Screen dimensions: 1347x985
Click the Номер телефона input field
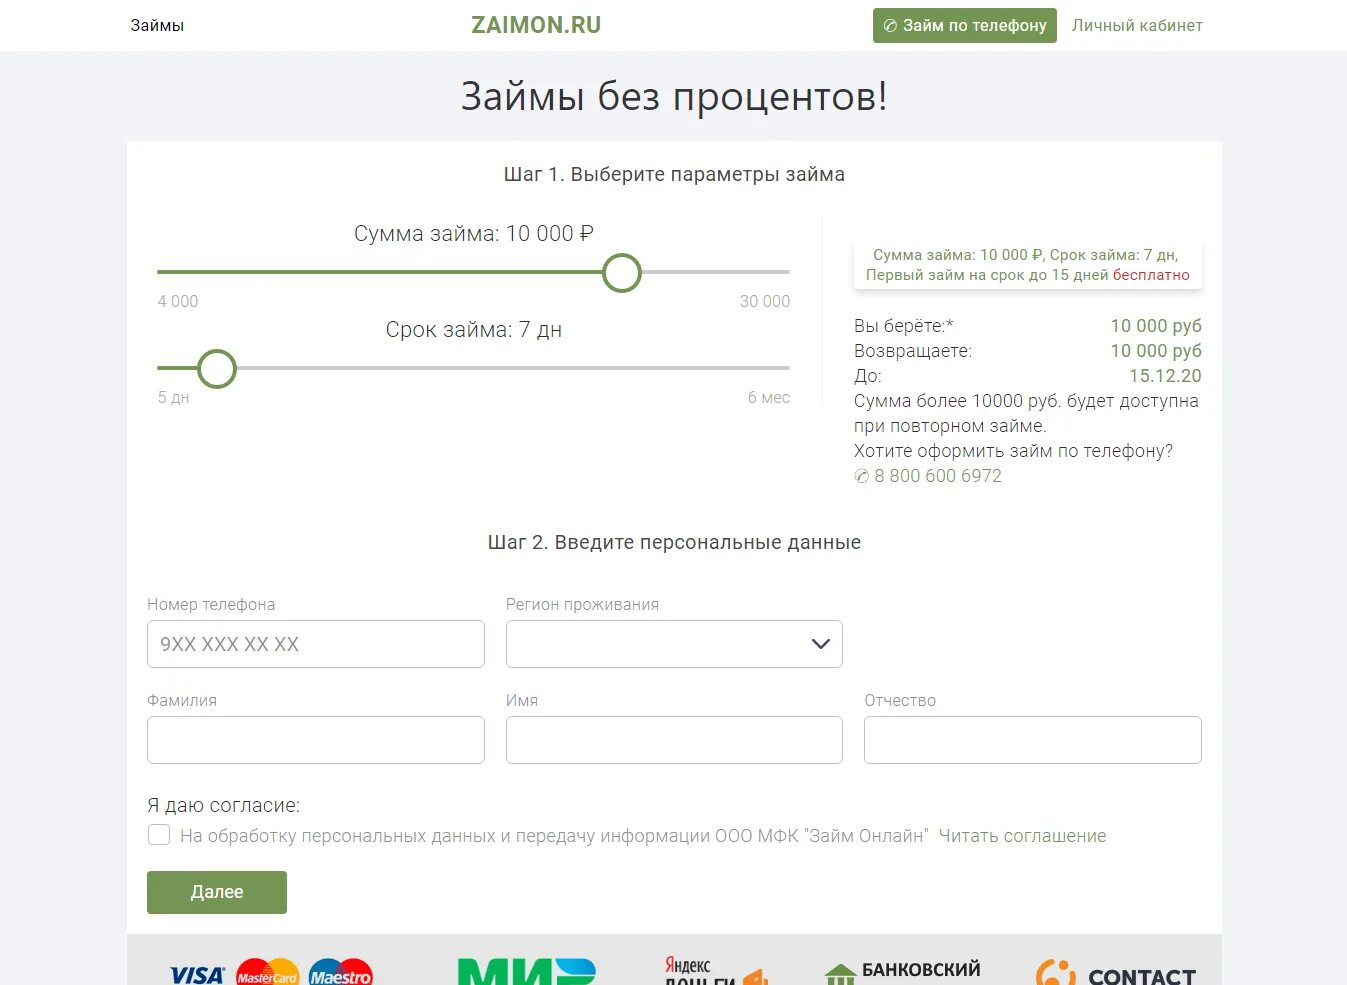tap(316, 644)
